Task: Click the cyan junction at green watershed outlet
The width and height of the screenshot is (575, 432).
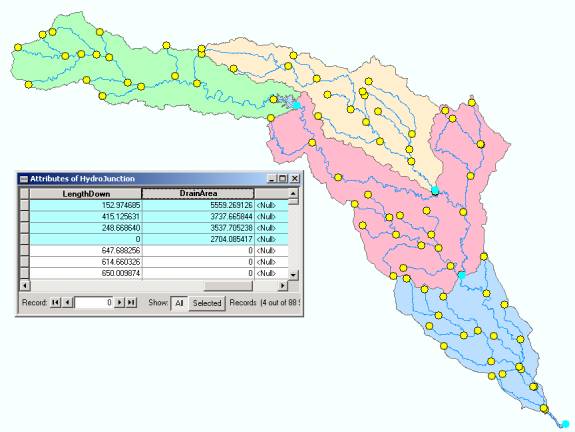Action: (x=297, y=105)
